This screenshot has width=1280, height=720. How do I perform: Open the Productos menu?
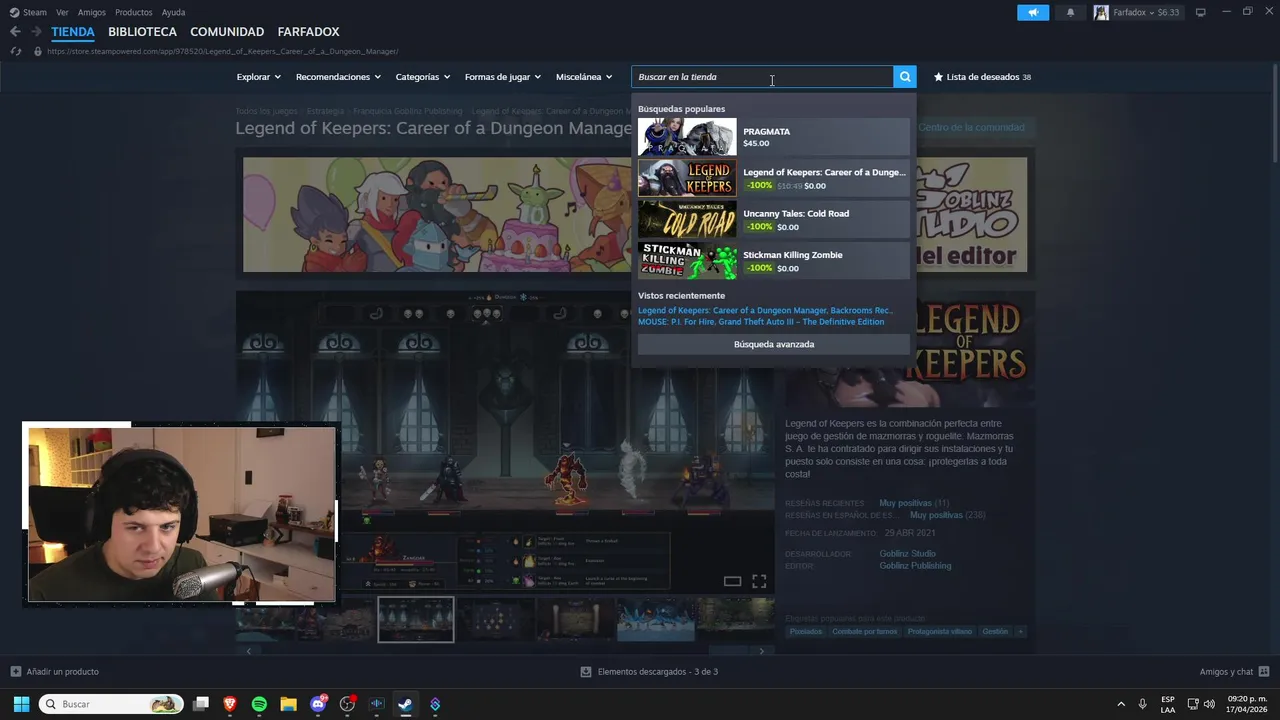[133, 12]
